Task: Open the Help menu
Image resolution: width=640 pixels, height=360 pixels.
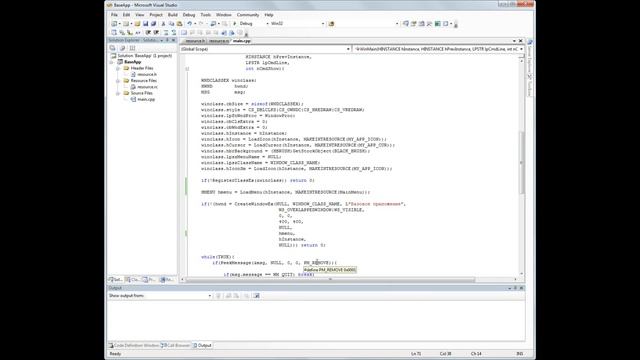Action: 269,15
